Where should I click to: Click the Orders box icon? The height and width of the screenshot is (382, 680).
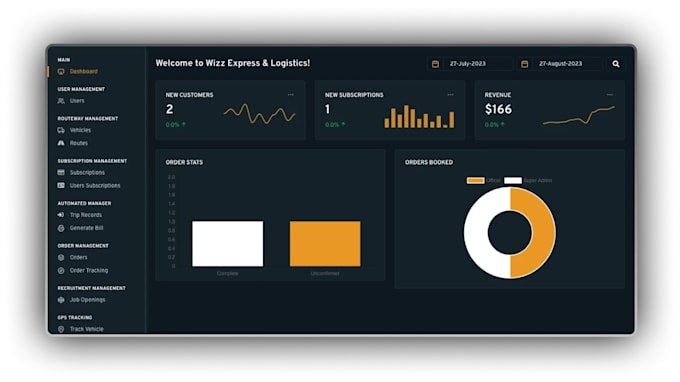61,258
